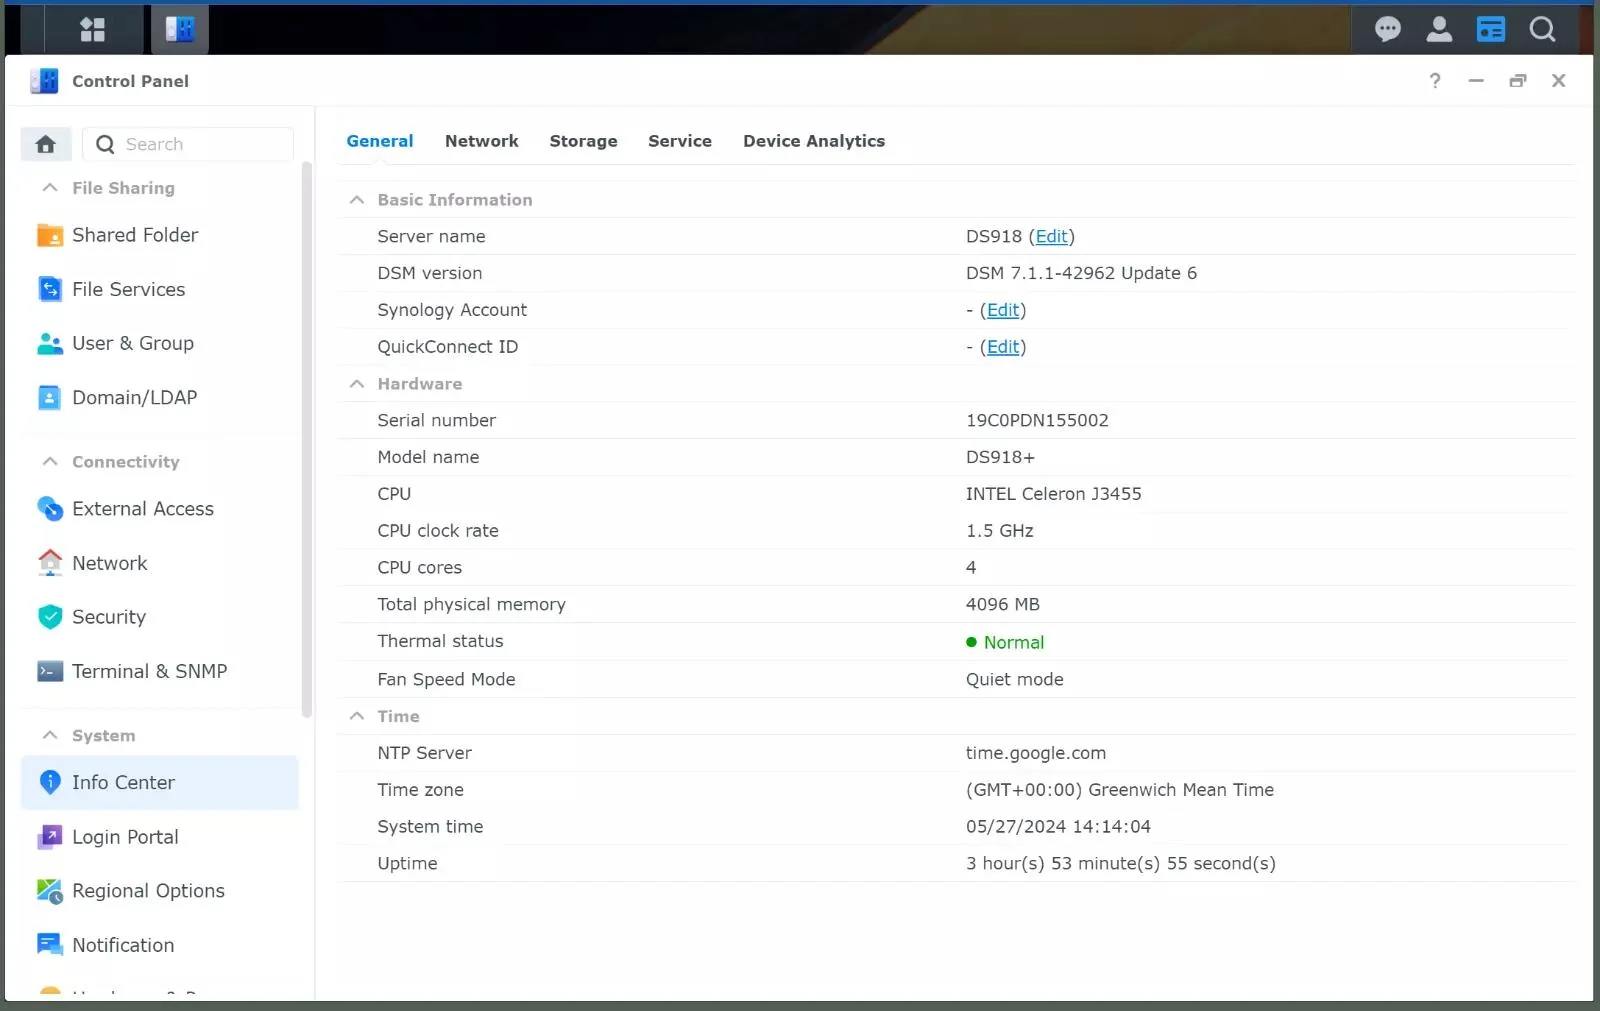The height and width of the screenshot is (1011, 1600).
Task: Open Domain/LDAP settings
Action: click(135, 397)
